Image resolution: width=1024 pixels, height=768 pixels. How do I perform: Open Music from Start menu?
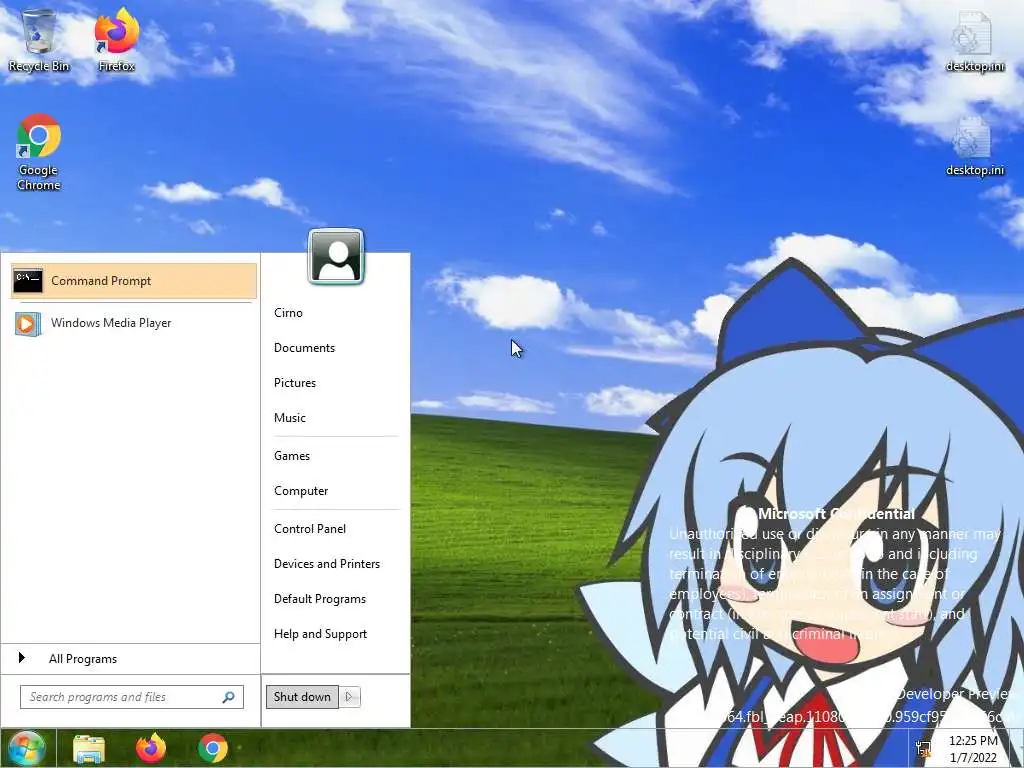click(289, 418)
